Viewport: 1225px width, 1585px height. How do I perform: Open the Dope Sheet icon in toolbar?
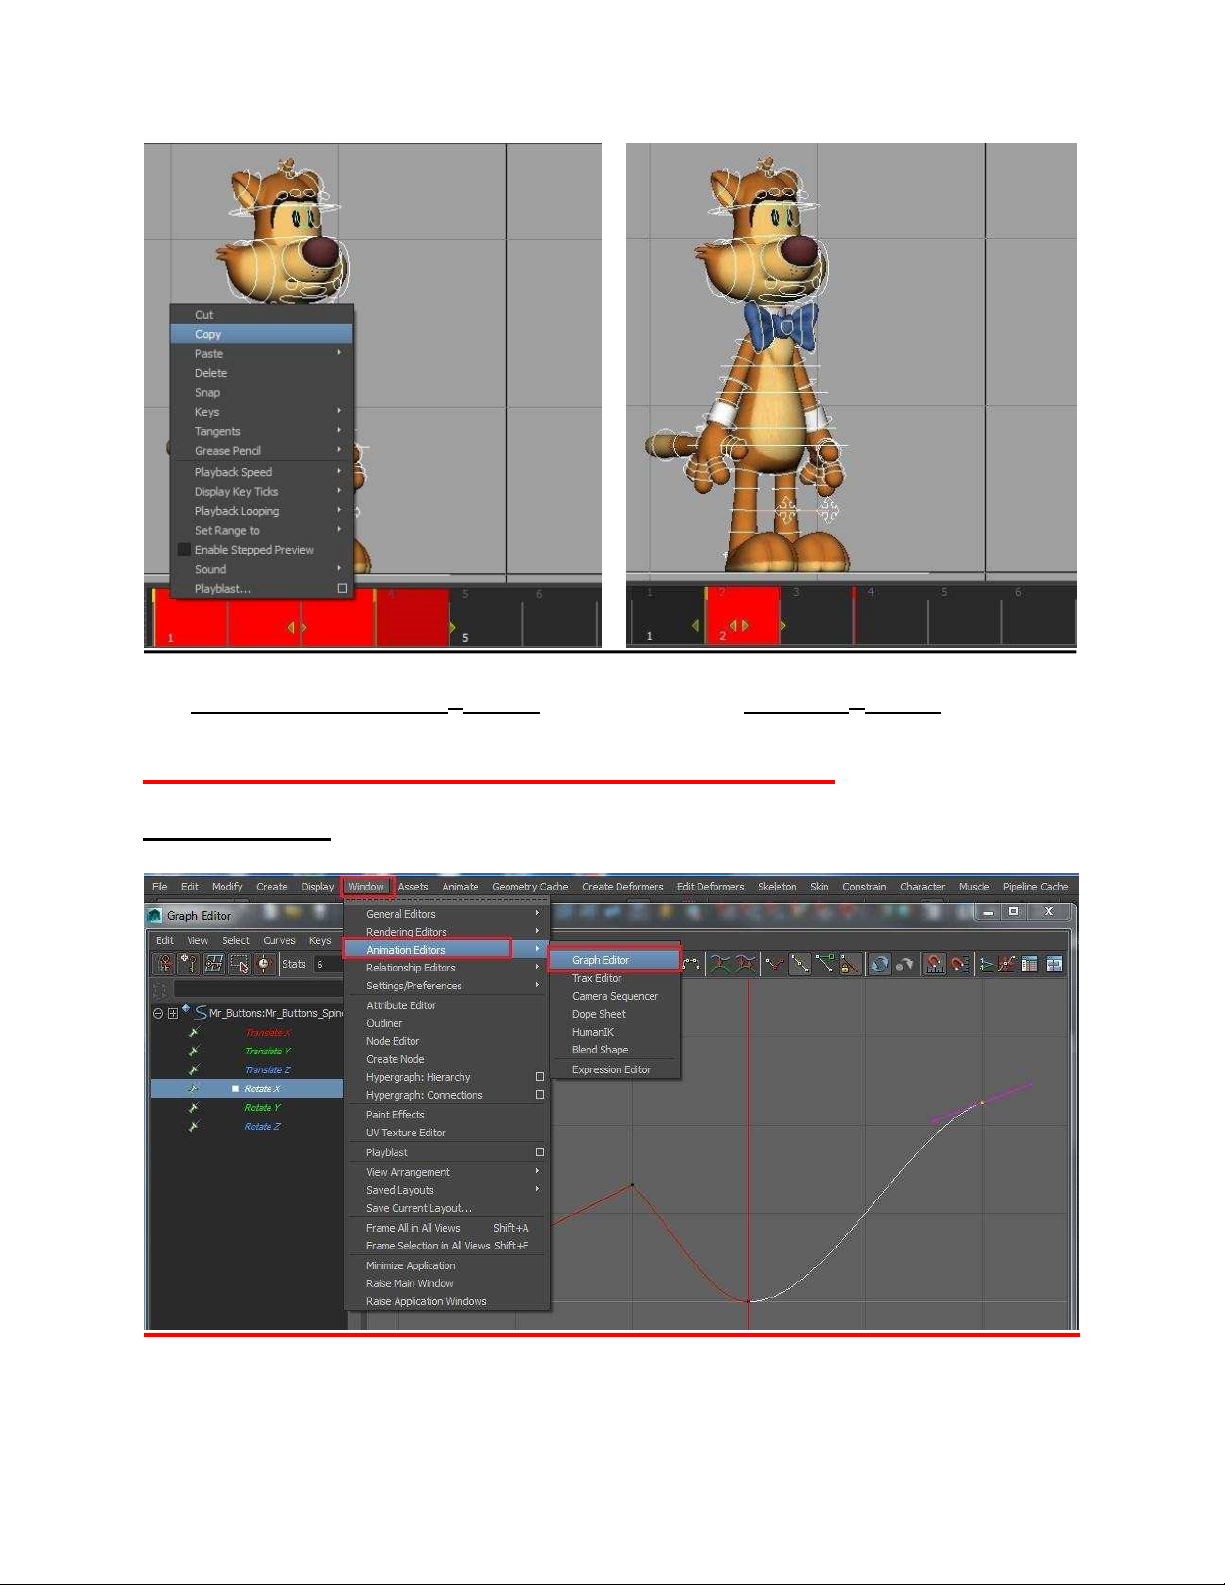click(1029, 964)
